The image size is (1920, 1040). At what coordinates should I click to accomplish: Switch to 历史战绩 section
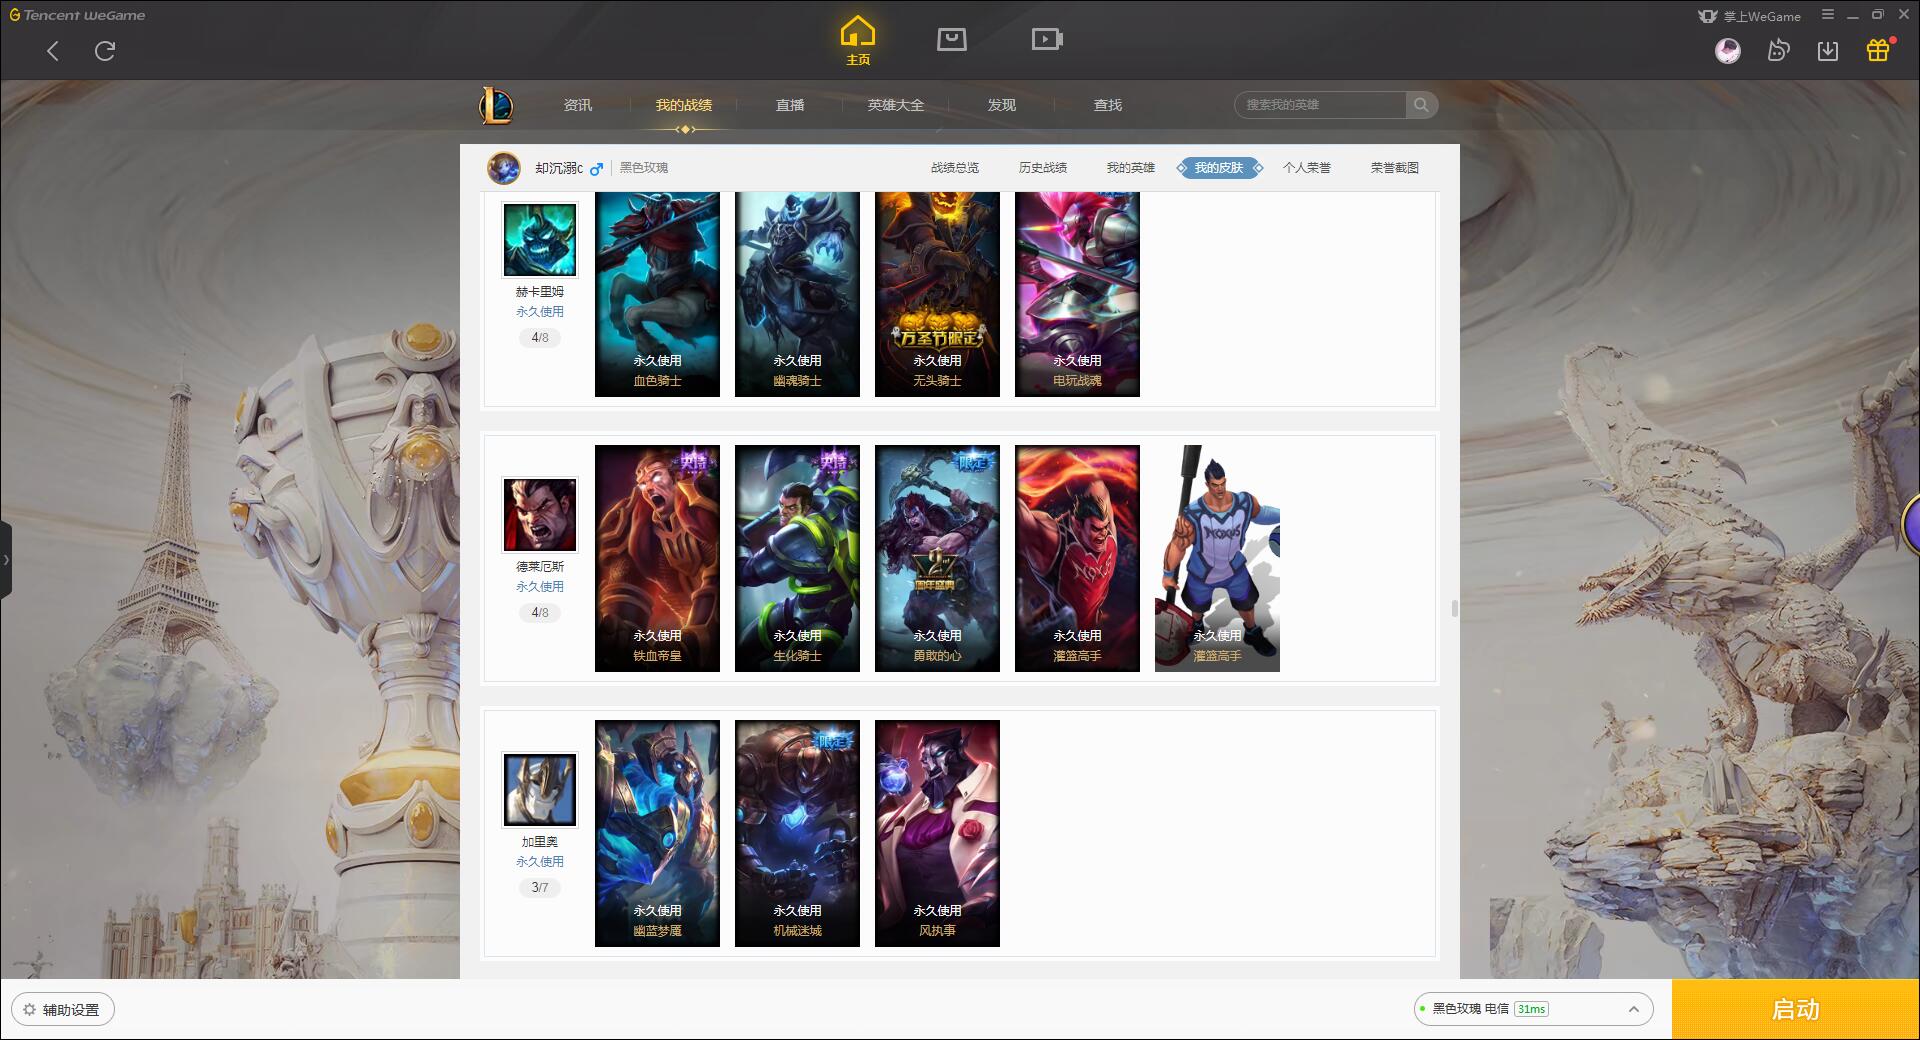click(1043, 168)
